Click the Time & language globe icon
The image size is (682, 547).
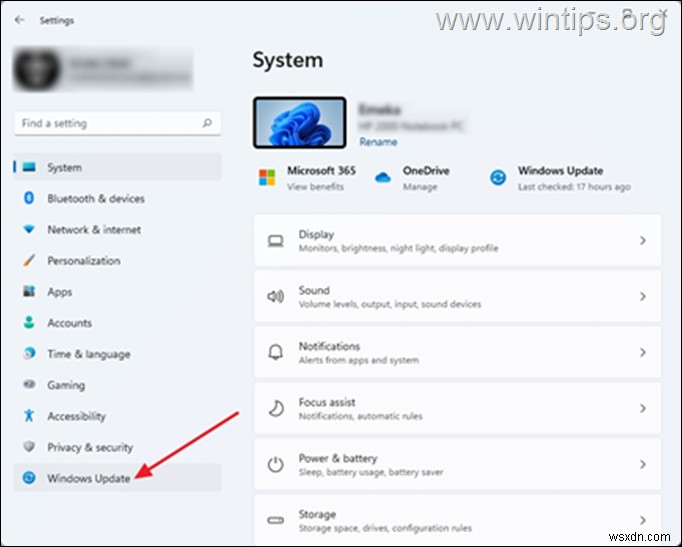click(29, 353)
